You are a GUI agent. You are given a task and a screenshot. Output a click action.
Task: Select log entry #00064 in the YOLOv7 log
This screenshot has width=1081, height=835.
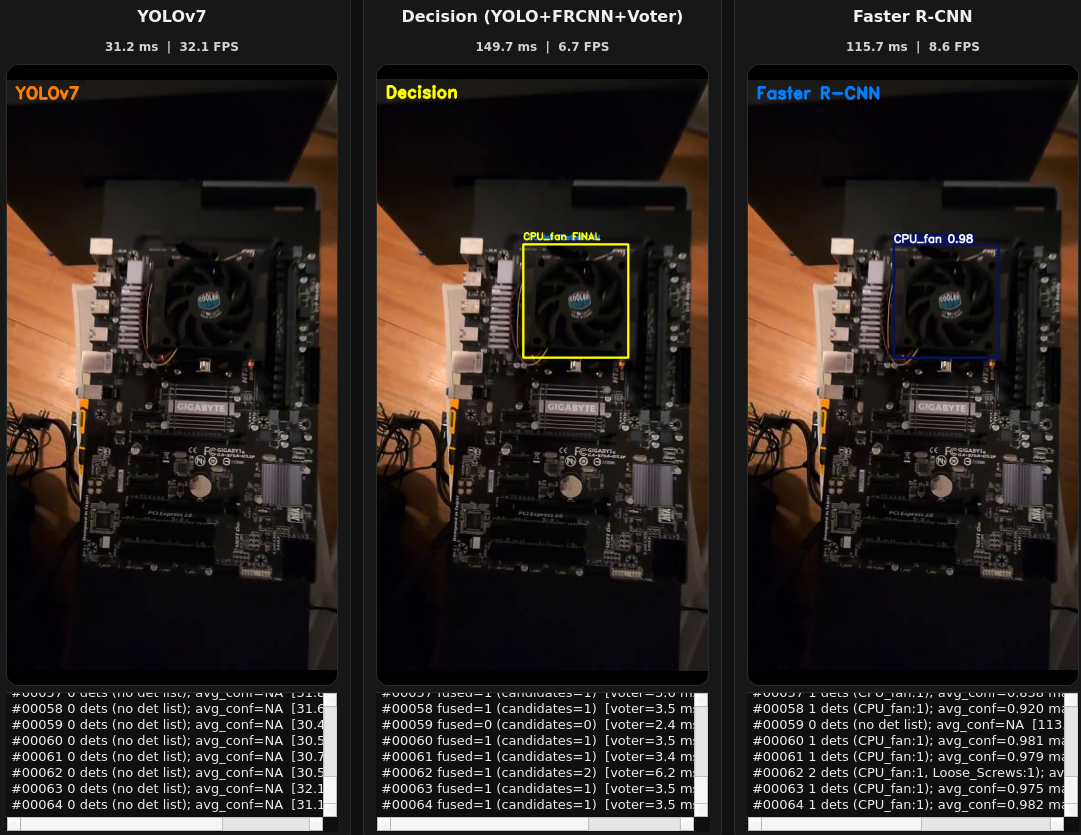coord(167,804)
